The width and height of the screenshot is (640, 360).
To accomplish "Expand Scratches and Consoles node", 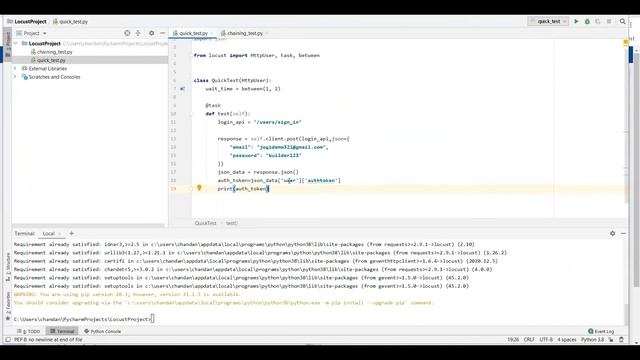I will click(x=16, y=77).
